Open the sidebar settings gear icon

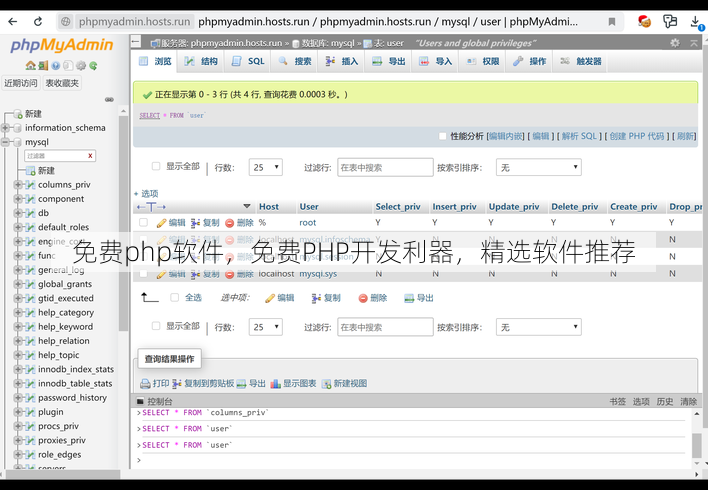(x=81, y=65)
